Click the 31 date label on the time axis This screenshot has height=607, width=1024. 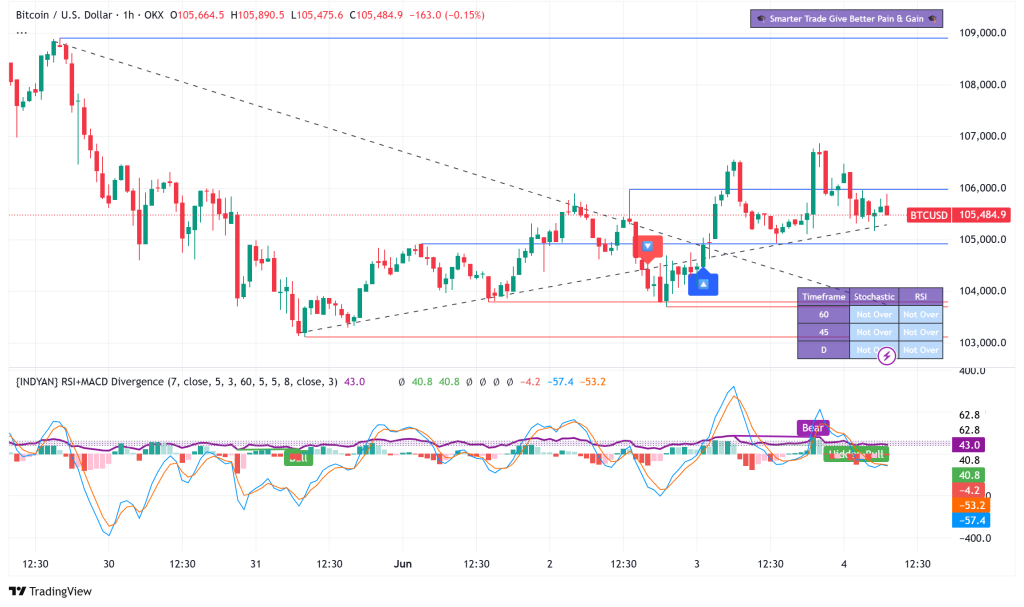(255, 564)
